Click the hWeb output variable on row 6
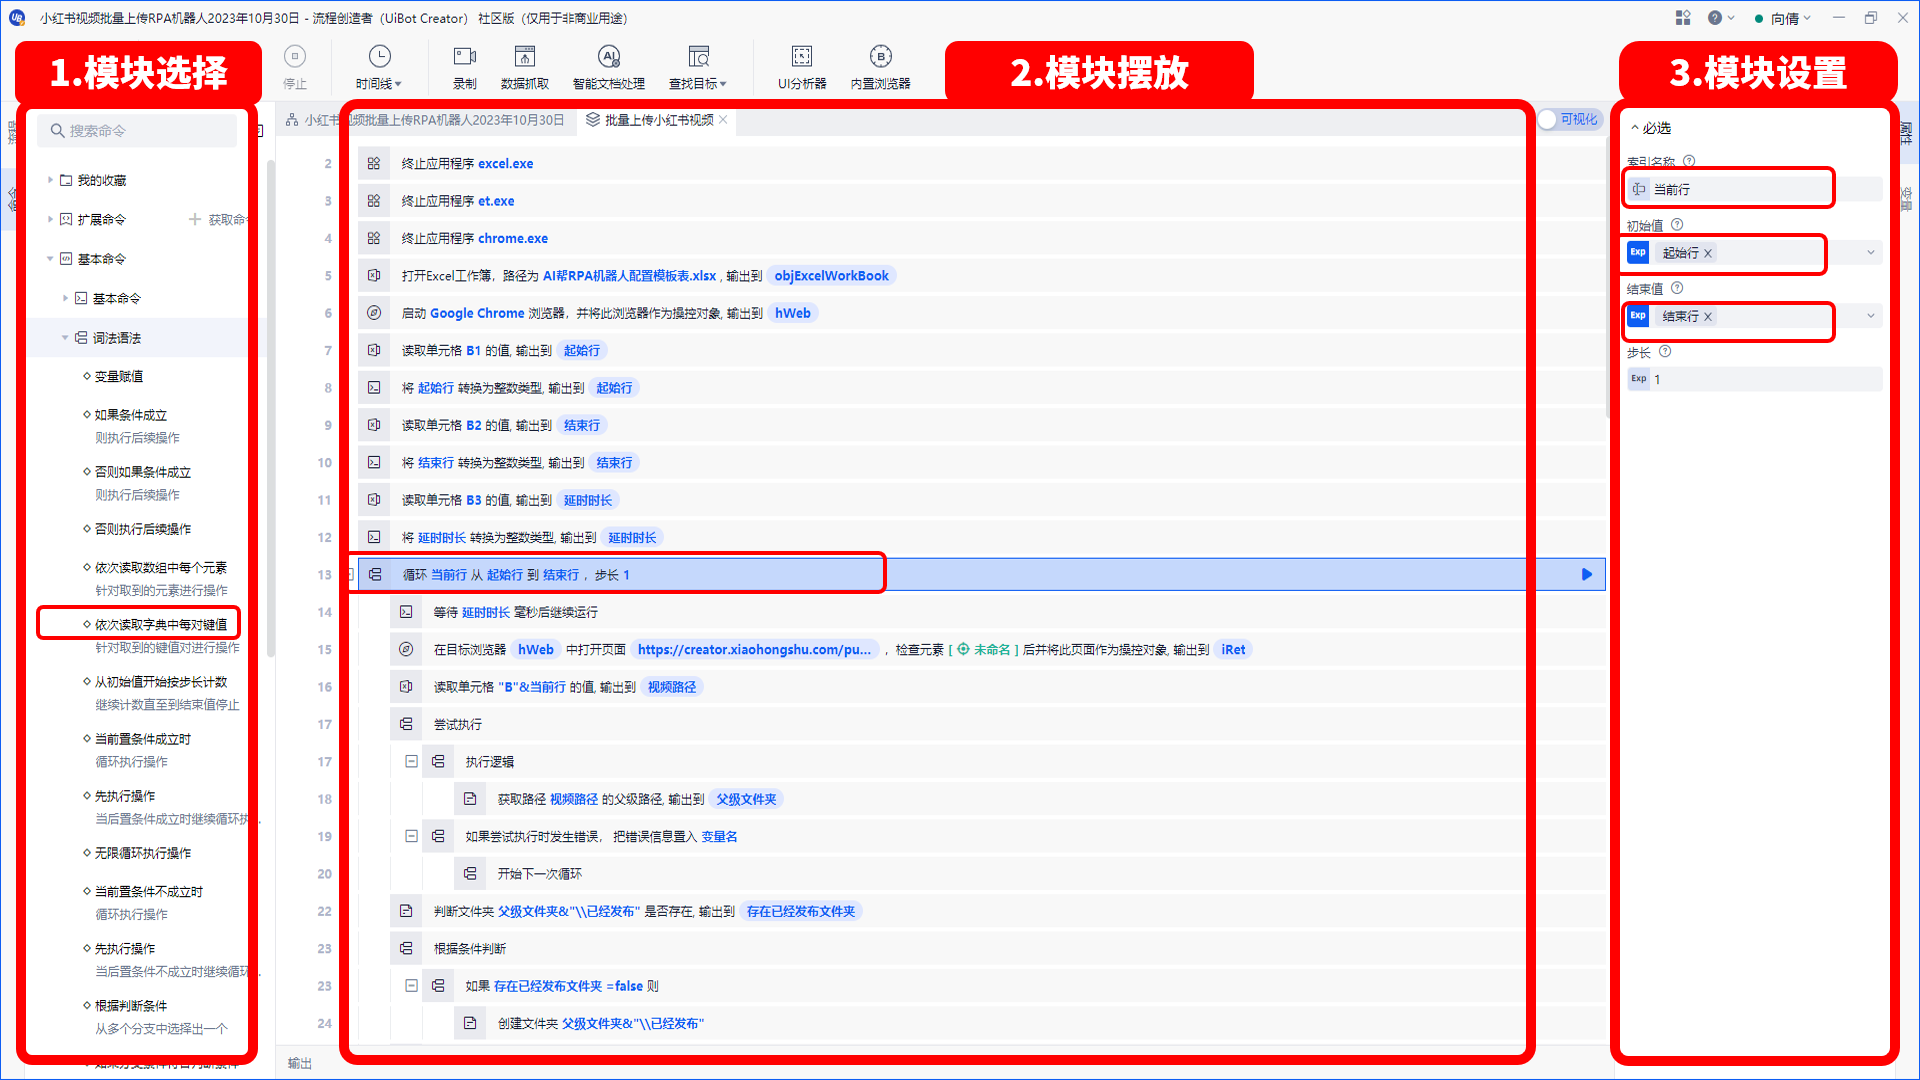1920x1080 pixels. [793, 313]
